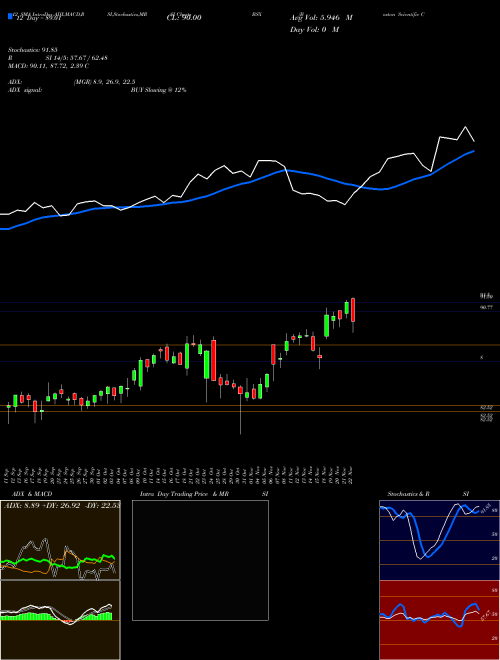Click the 'BUY Slowing @ 12%' signal text
Viewport: 500px width, 660px height.
158,90
